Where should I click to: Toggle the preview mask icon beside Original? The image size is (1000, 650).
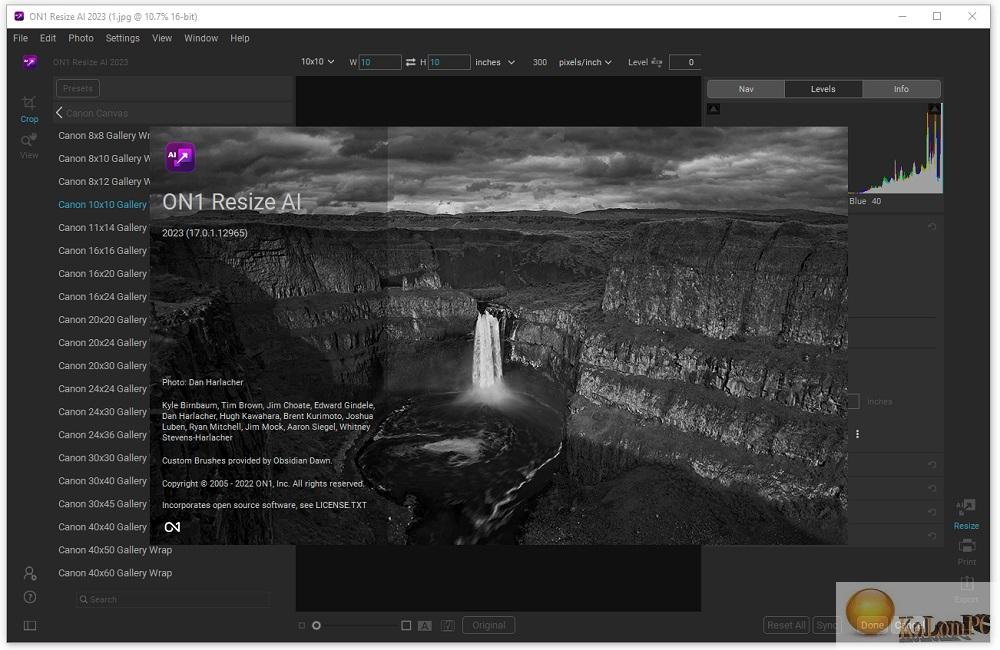(448, 626)
